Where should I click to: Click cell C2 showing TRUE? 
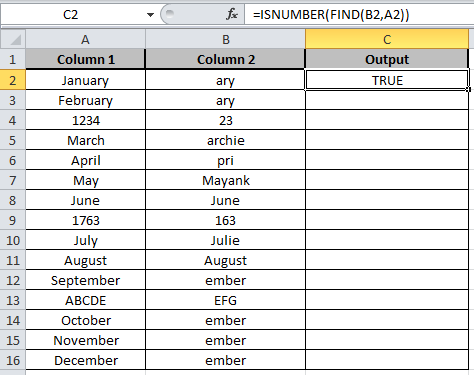coord(387,80)
